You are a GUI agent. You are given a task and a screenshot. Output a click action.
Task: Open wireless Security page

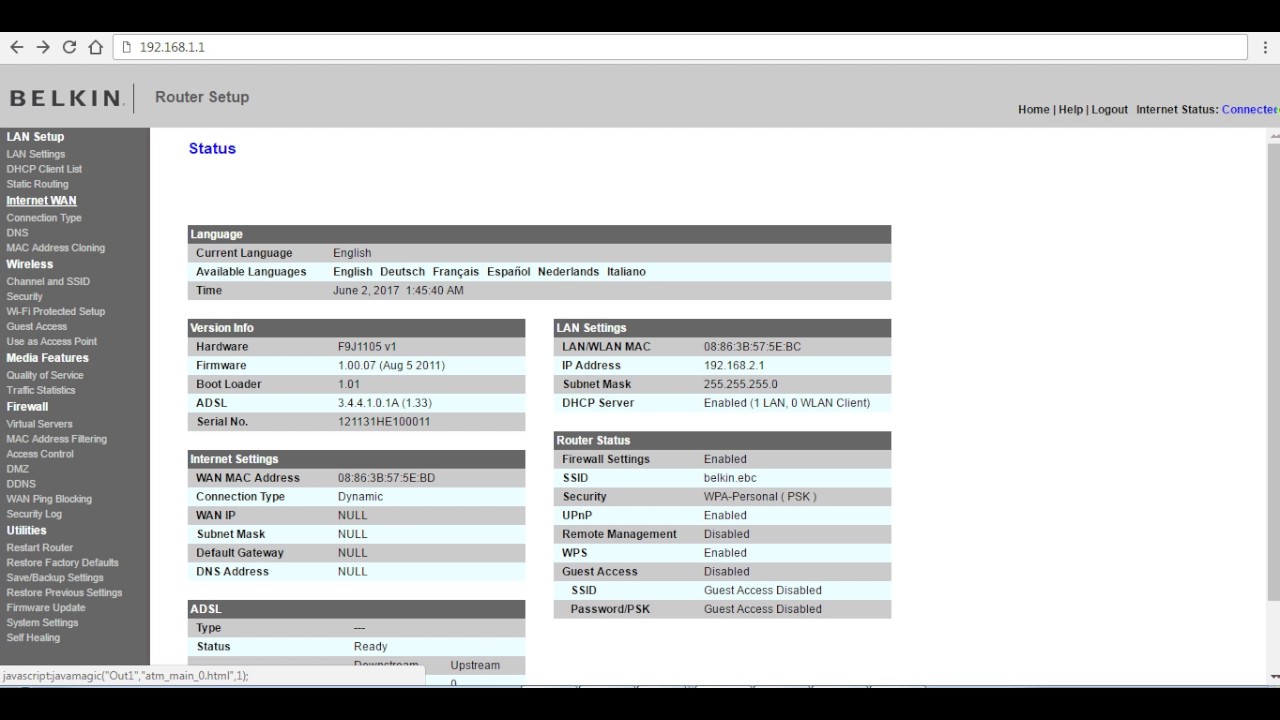pyautogui.click(x=24, y=297)
